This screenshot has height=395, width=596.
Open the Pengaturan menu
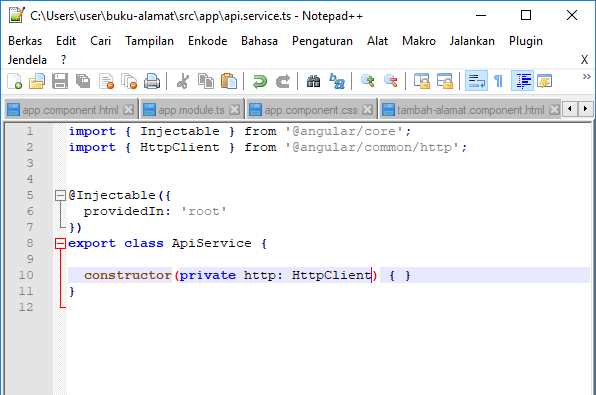[x=322, y=41]
